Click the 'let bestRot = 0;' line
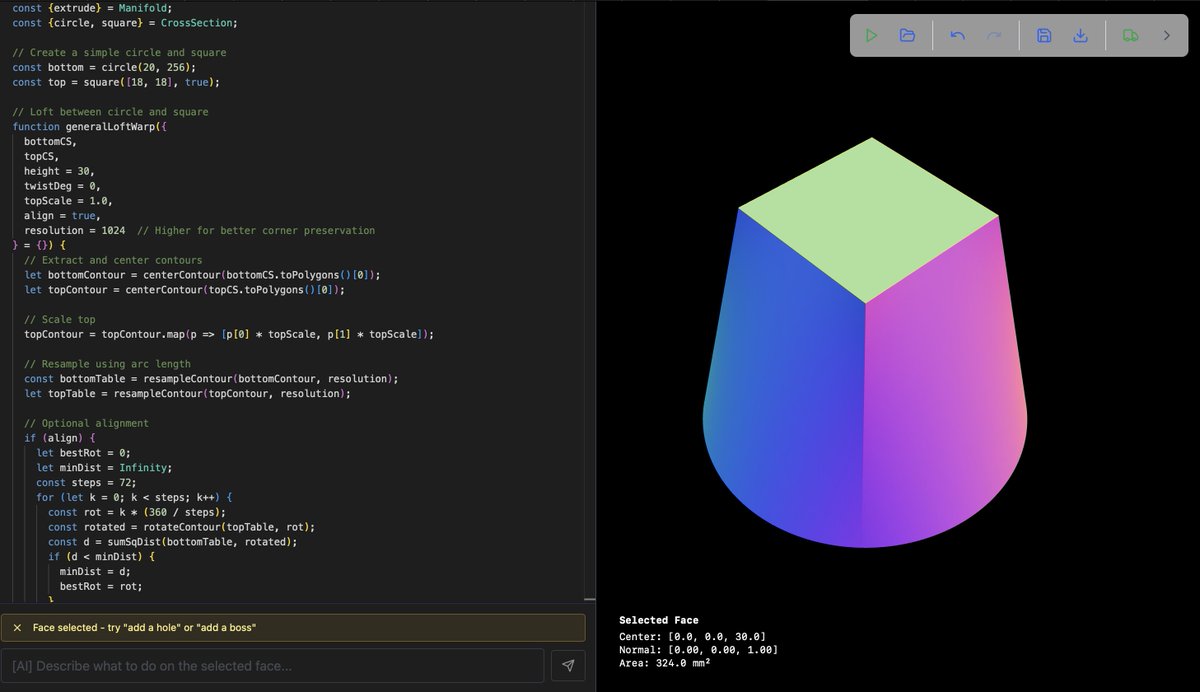 [85, 452]
